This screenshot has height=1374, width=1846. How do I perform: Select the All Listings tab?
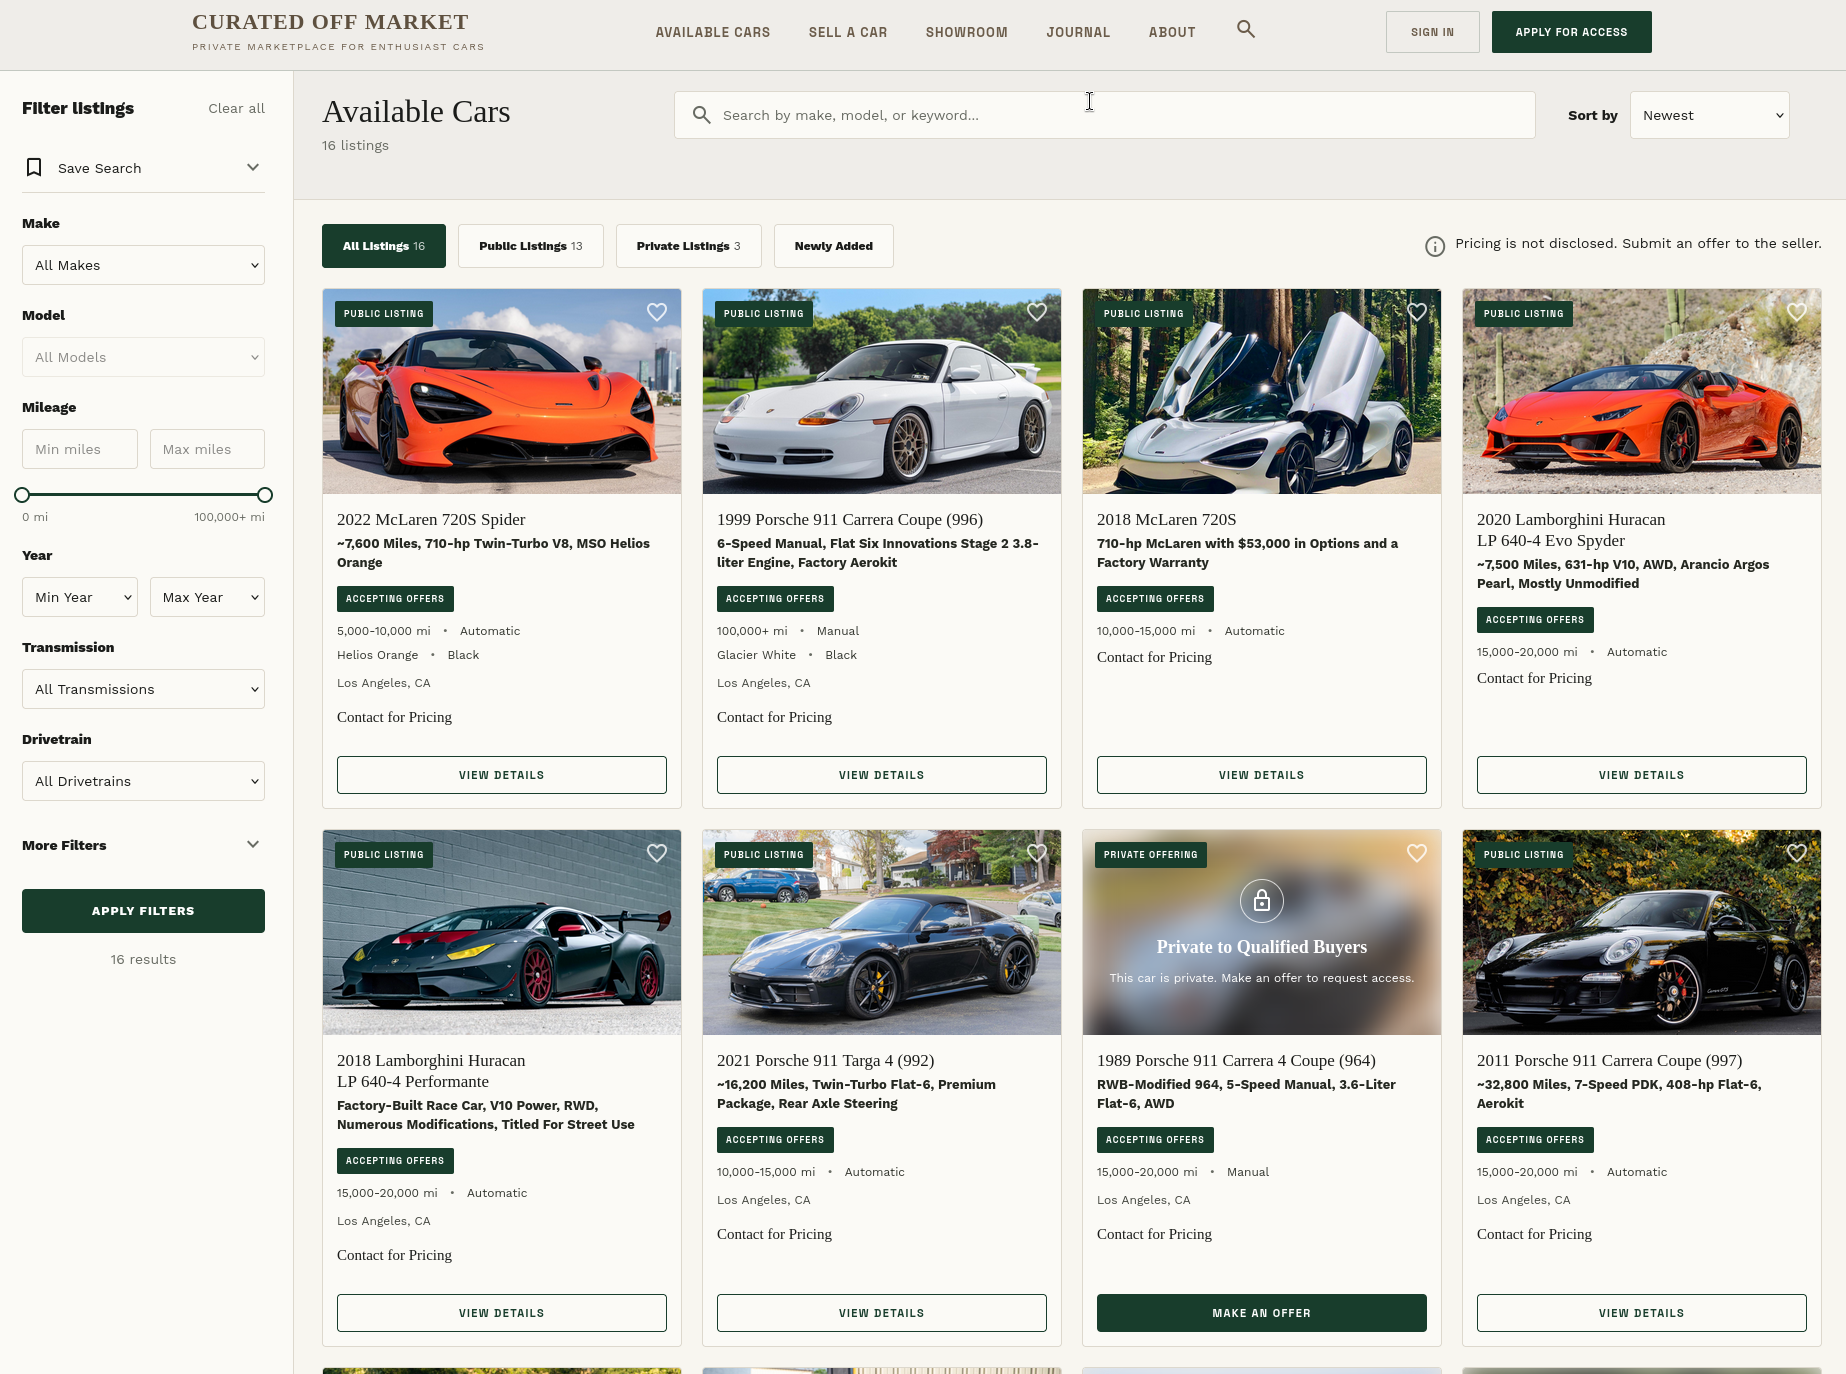(384, 246)
